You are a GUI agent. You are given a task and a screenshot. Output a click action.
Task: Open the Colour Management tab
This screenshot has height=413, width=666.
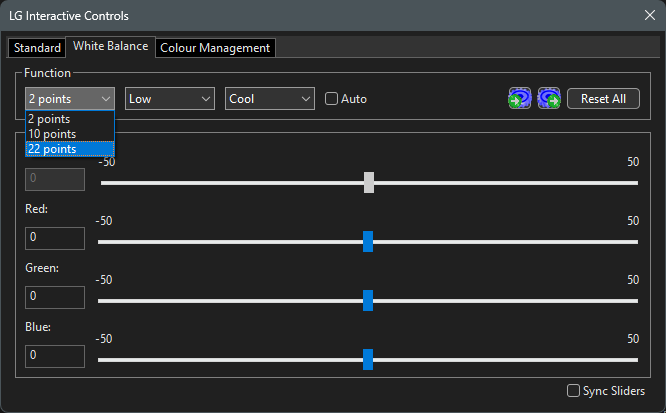pyautogui.click(x=215, y=48)
